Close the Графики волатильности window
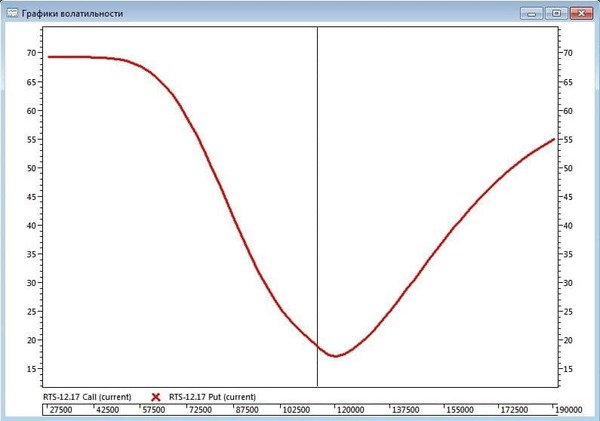The width and height of the screenshot is (600, 421). coord(581,13)
